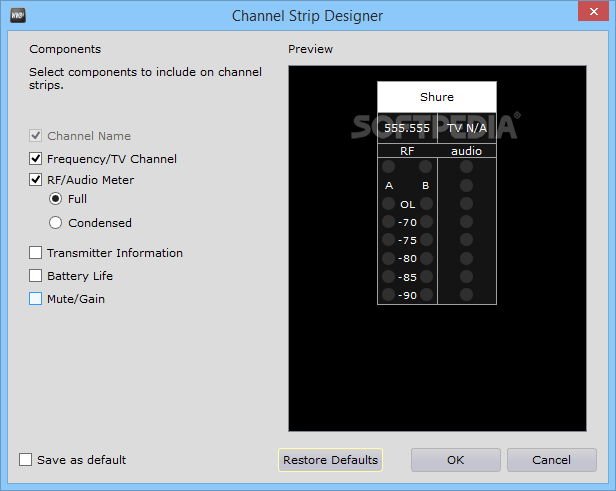Click the Restore Defaults button

[330, 460]
